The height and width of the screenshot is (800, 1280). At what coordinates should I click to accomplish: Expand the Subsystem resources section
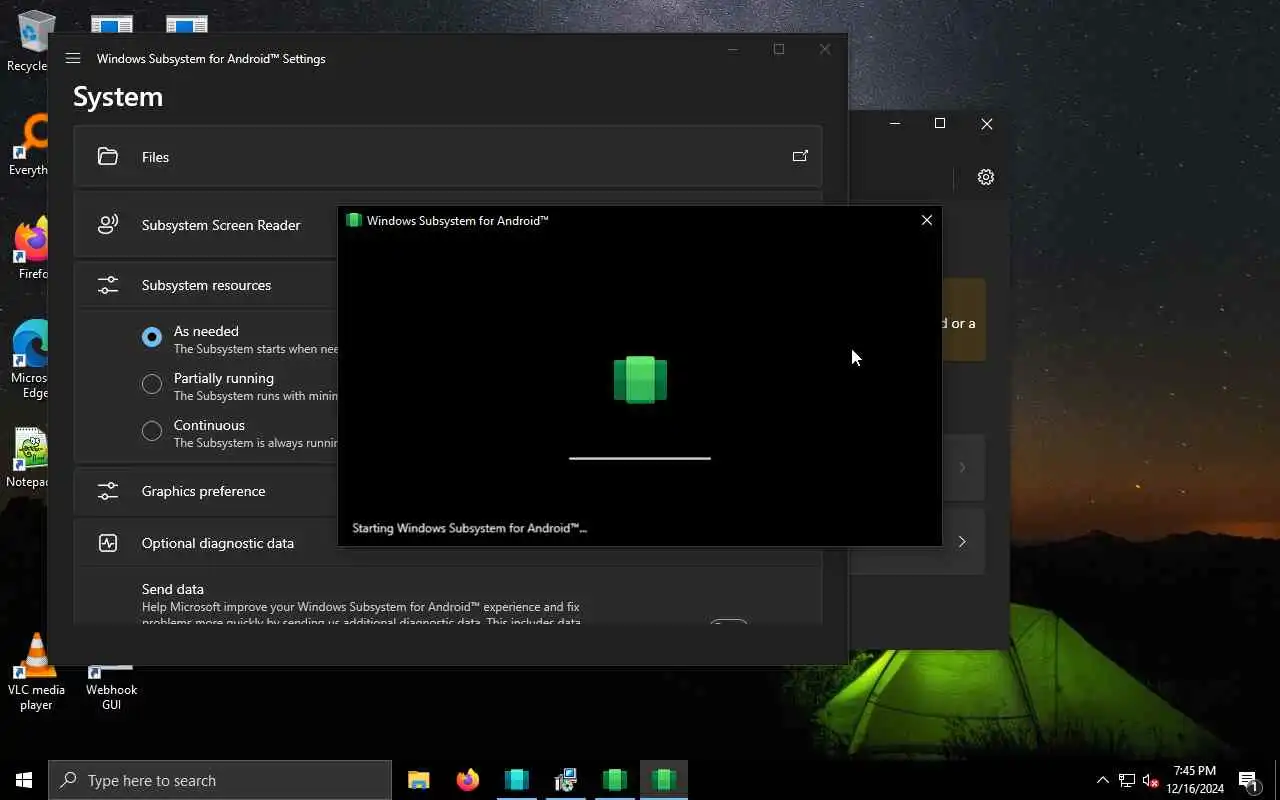point(206,285)
